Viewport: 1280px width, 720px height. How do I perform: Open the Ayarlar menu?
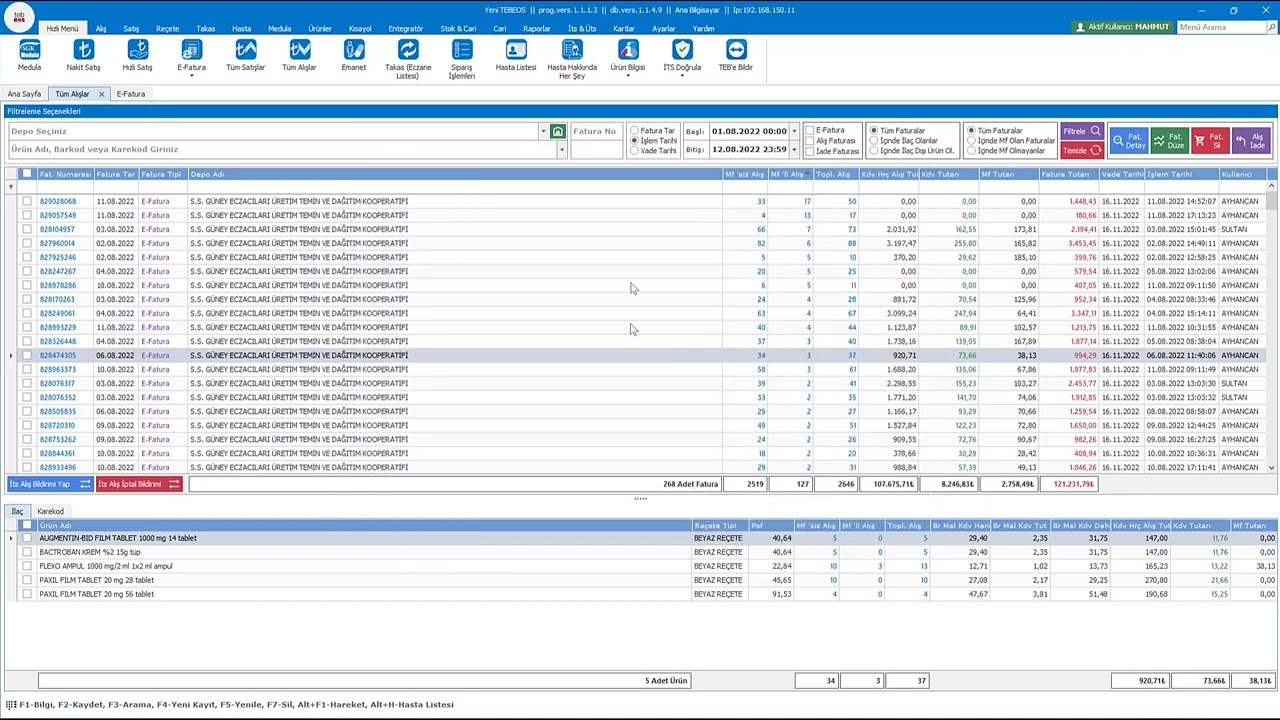(664, 28)
